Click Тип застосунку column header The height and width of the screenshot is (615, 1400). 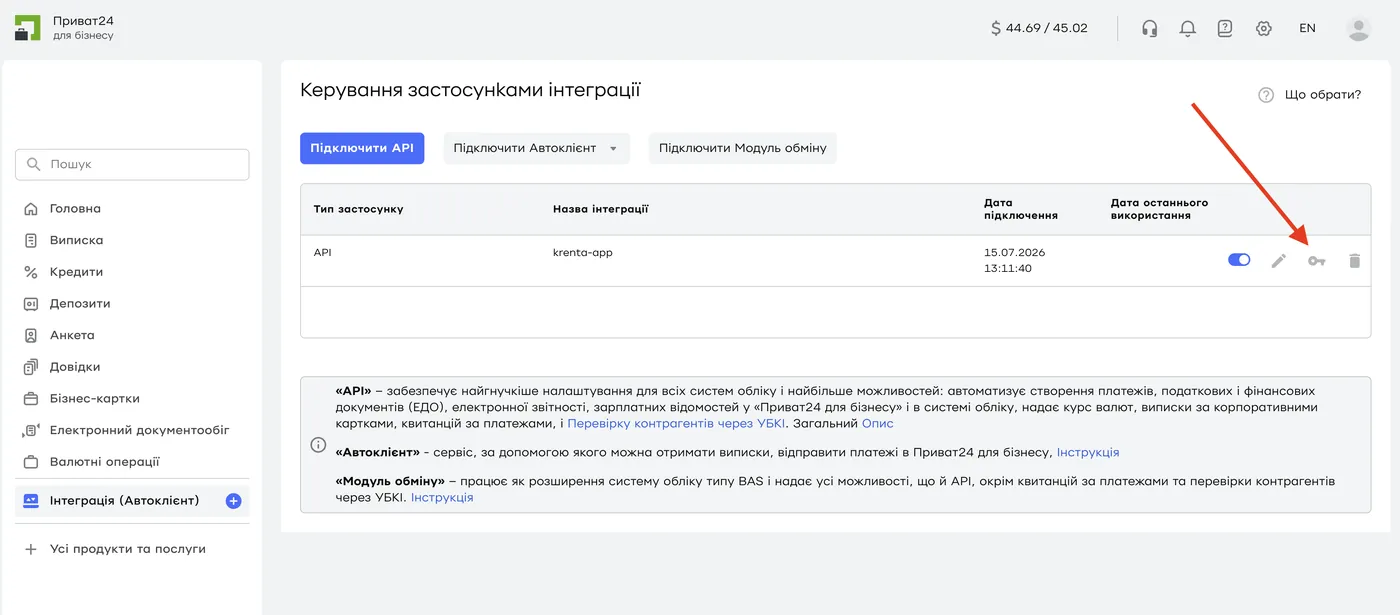click(358, 209)
